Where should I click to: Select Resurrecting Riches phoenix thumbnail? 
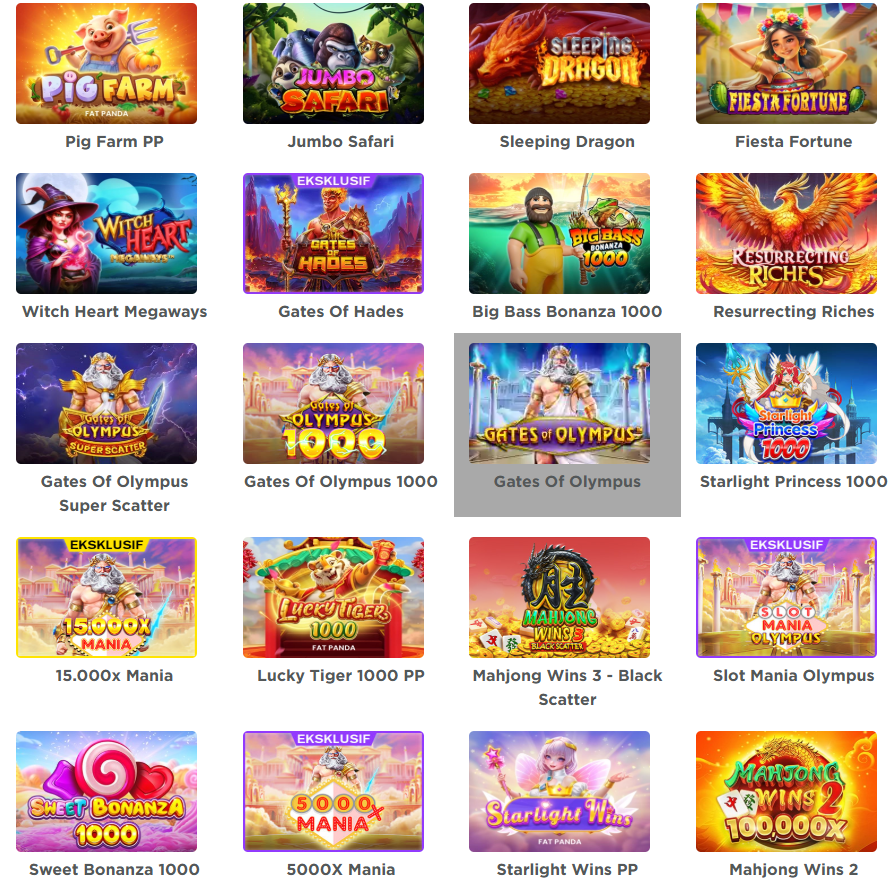[786, 233]
